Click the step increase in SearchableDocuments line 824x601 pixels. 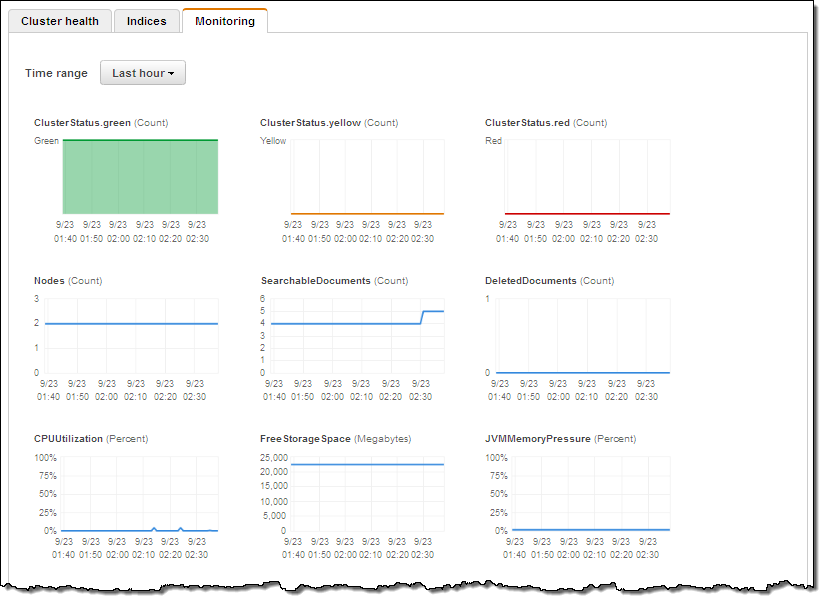pyautogui.click(x=422, y=317)
